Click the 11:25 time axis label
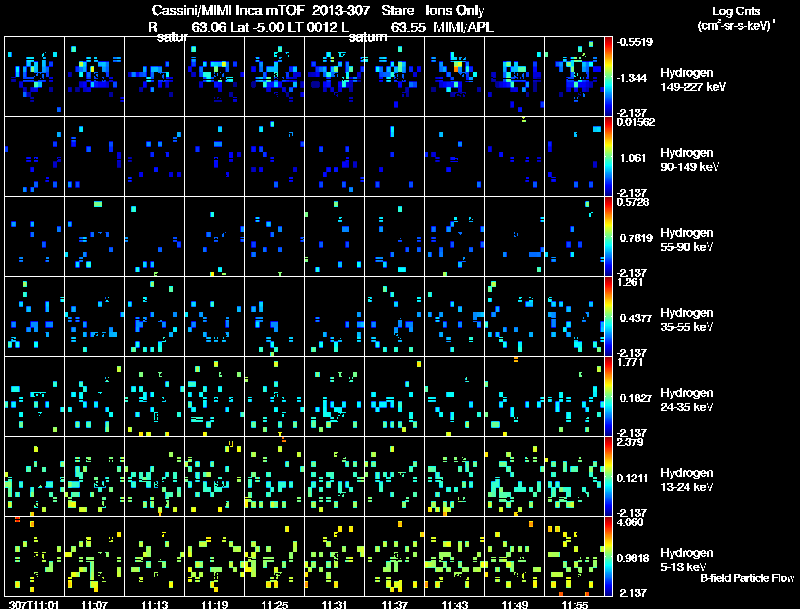The height and width of the screenshot is (609, 800). coord(274,604)
